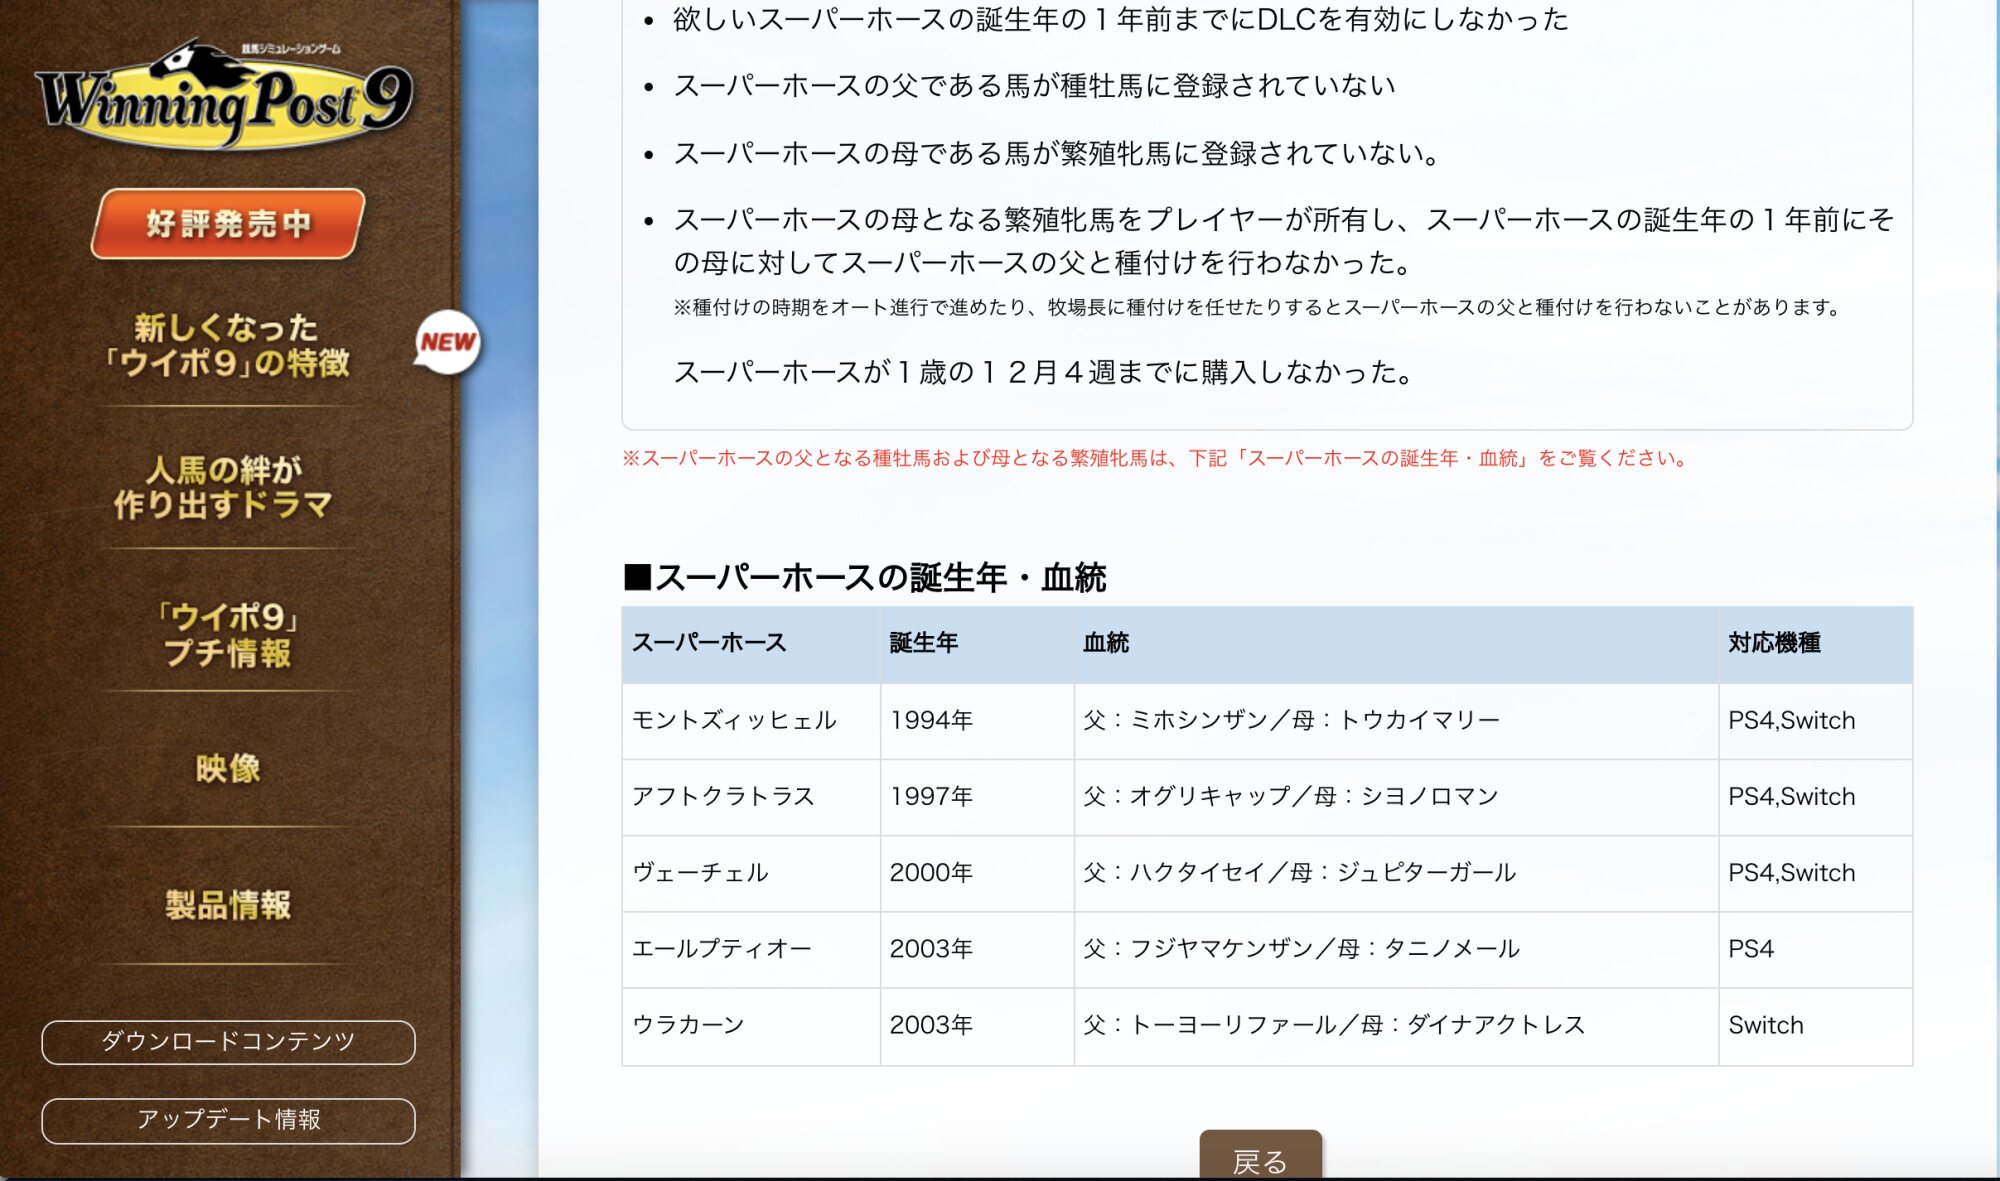Click the 血統 column header
Viewport: 2000px width, 1181px height.
point(1105,643)
